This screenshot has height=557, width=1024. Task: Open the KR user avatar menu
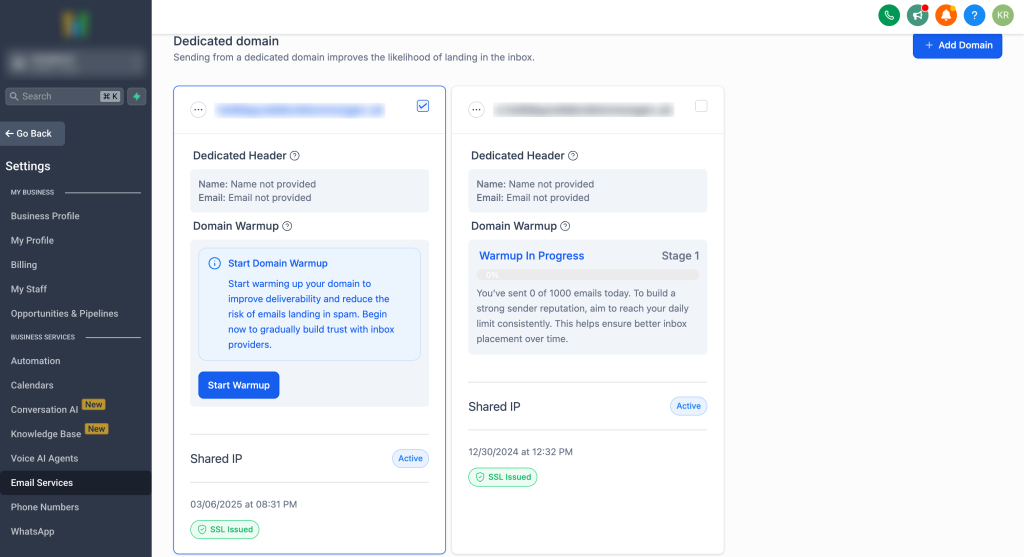pos(1002,15)
